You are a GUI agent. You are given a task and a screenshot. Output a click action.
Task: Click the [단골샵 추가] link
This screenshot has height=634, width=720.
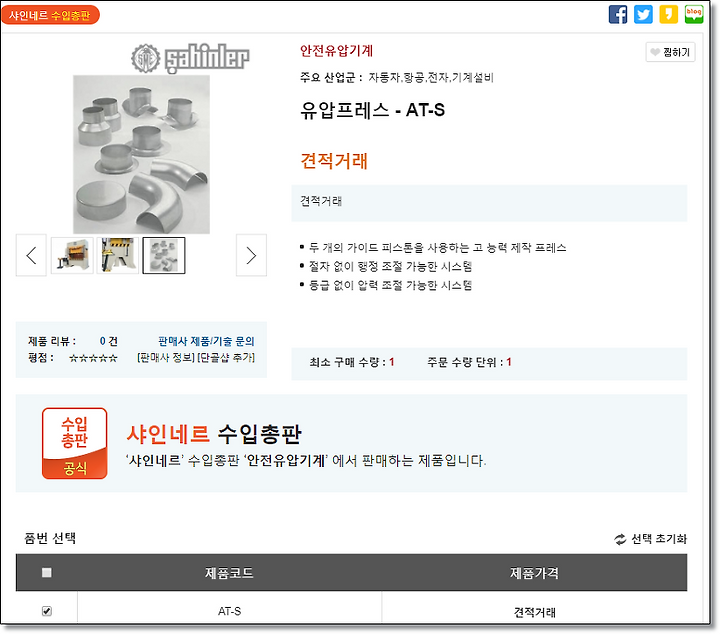point(226,357)
